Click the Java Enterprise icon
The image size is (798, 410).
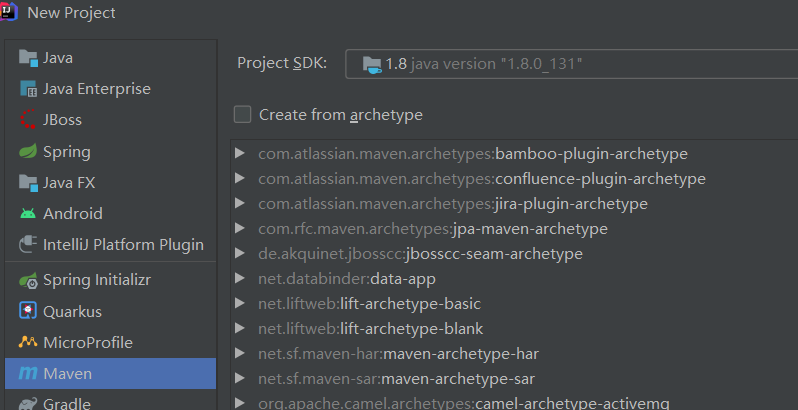tap(28, 89)
